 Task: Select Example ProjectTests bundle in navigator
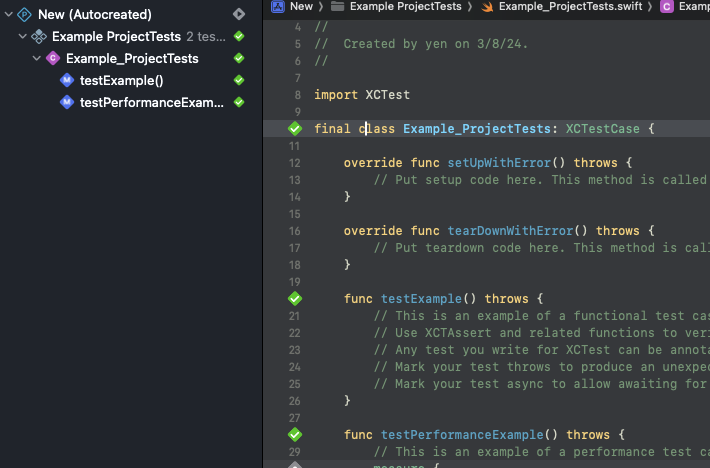(x=116, y=36)
